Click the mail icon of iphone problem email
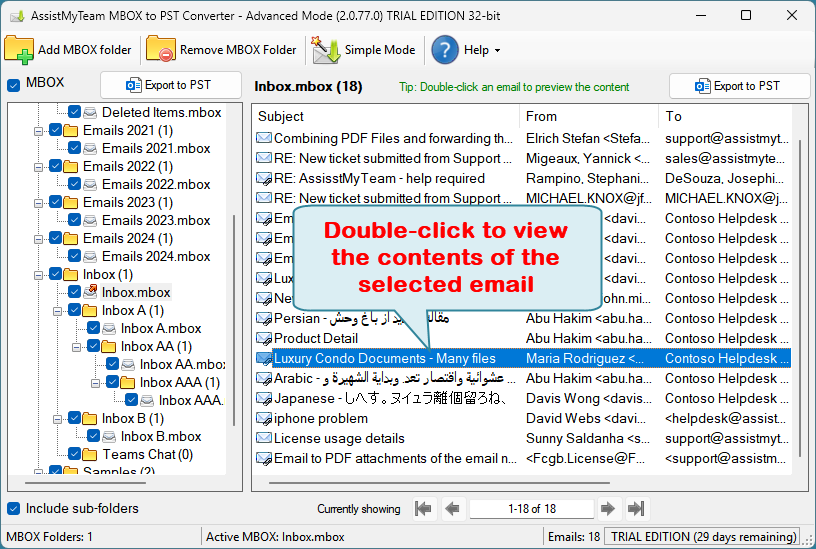Image resolution: width=816 pixels, height=549 pixels. pos(264,418)
